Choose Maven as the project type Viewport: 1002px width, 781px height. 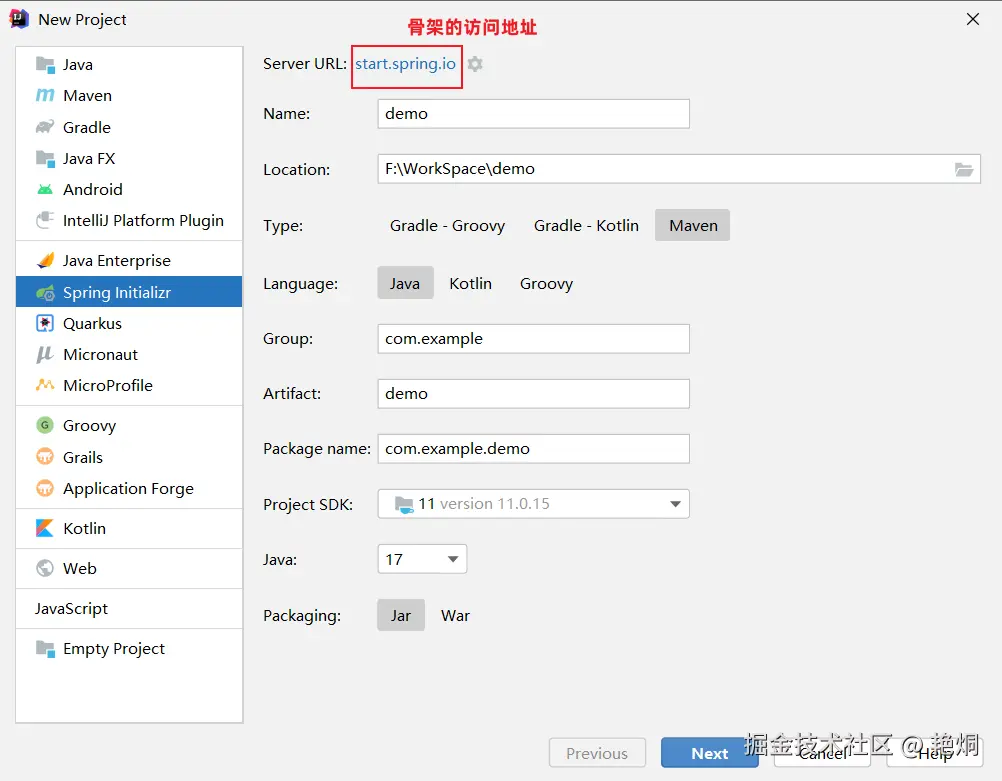tap(693, 226)
